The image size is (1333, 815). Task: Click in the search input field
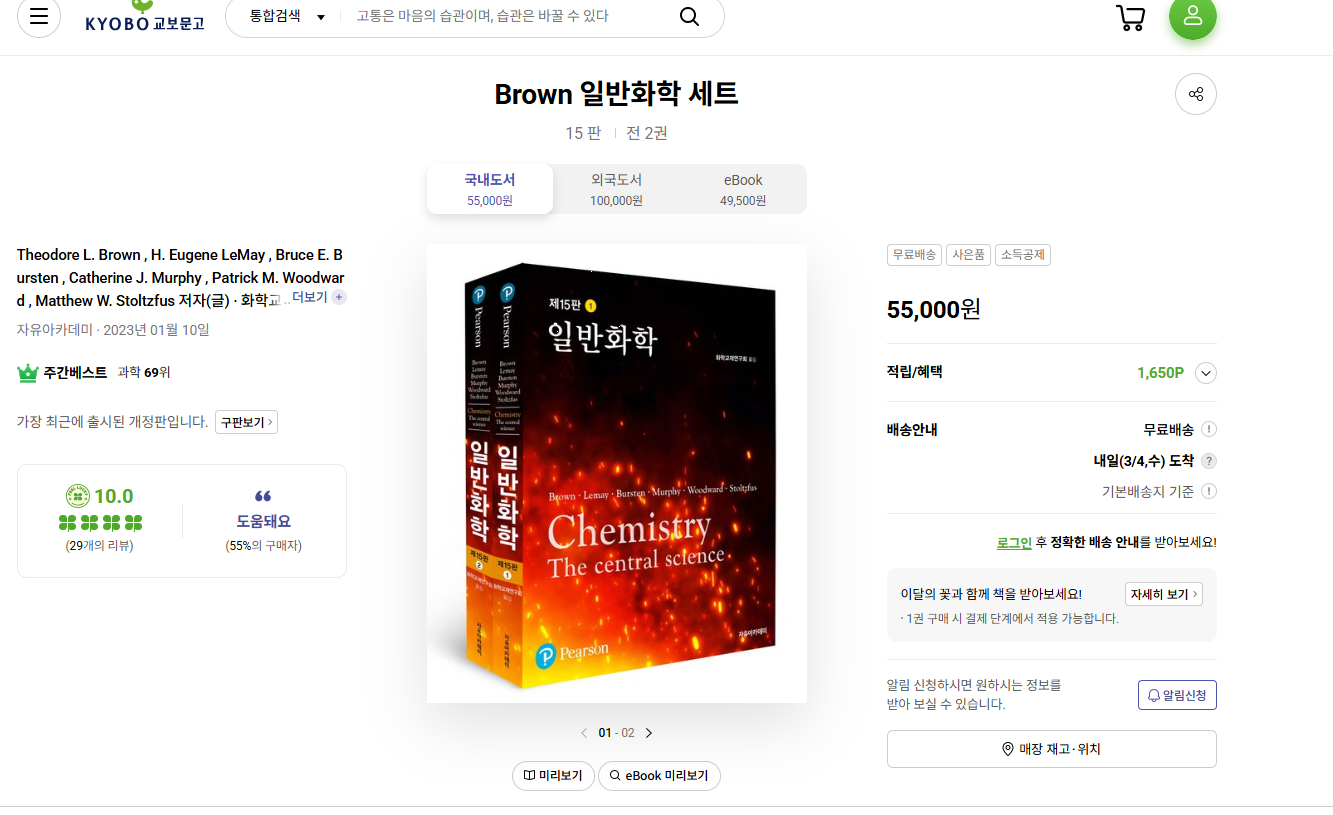pyautogui.click(x=510, y=17)
